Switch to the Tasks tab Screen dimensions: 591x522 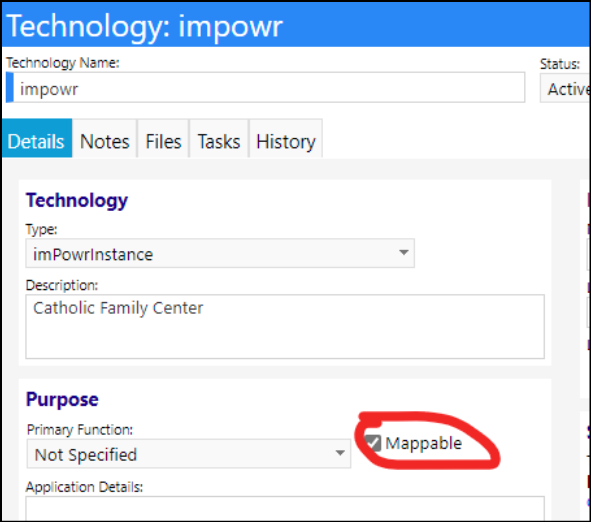point(219,138)
